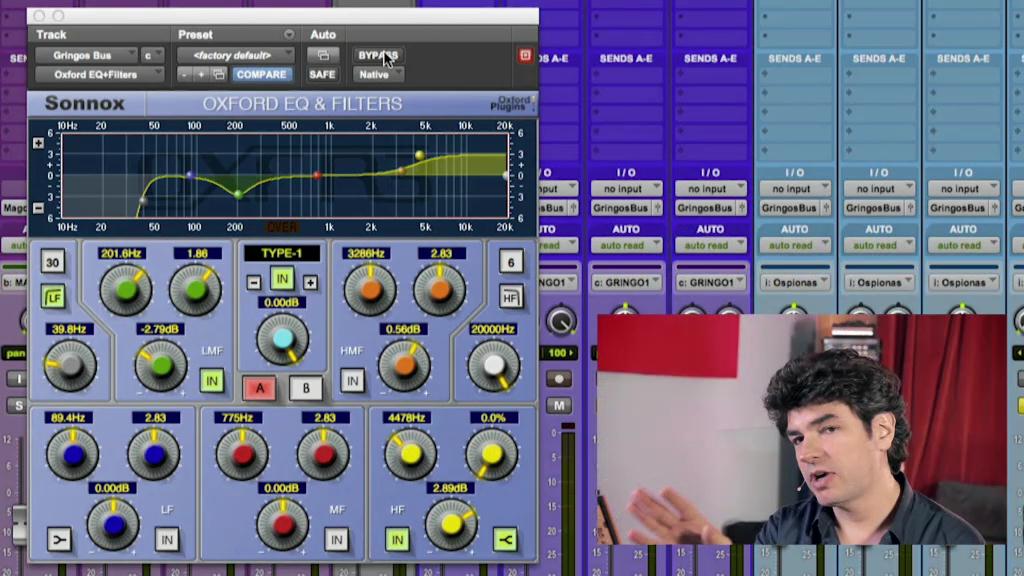This screenshot has height=576, width=1024.
Task: Disable the LMF band IN button
Action: pos(212,381)
